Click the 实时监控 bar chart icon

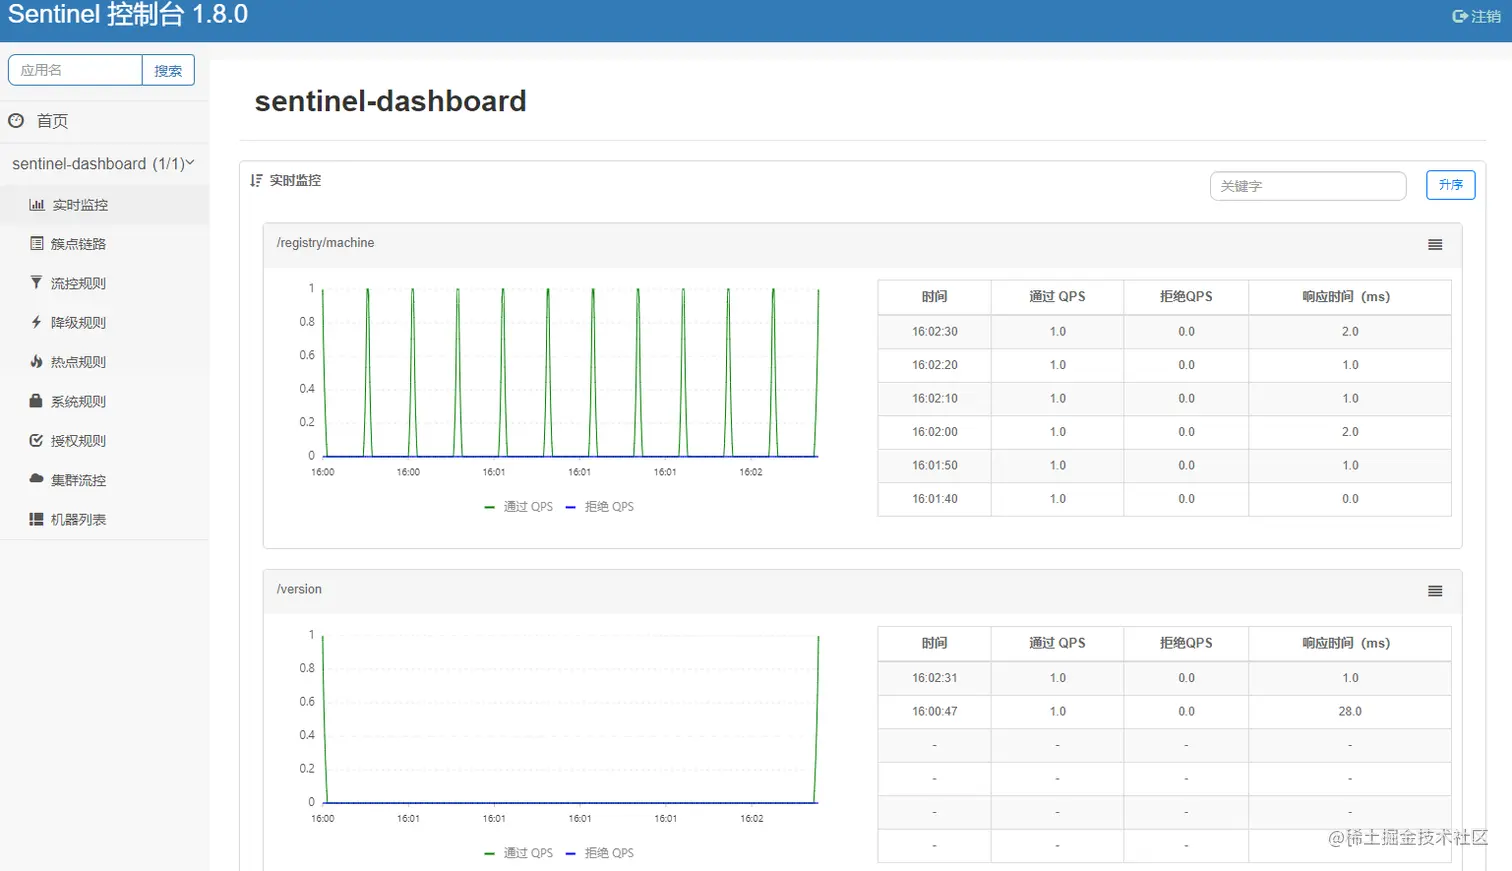pos(37,204)
